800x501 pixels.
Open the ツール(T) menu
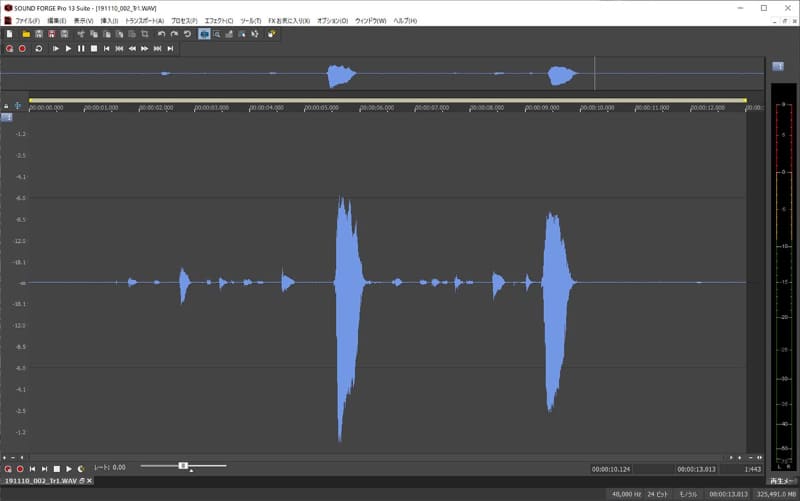[x=251, y=21]
